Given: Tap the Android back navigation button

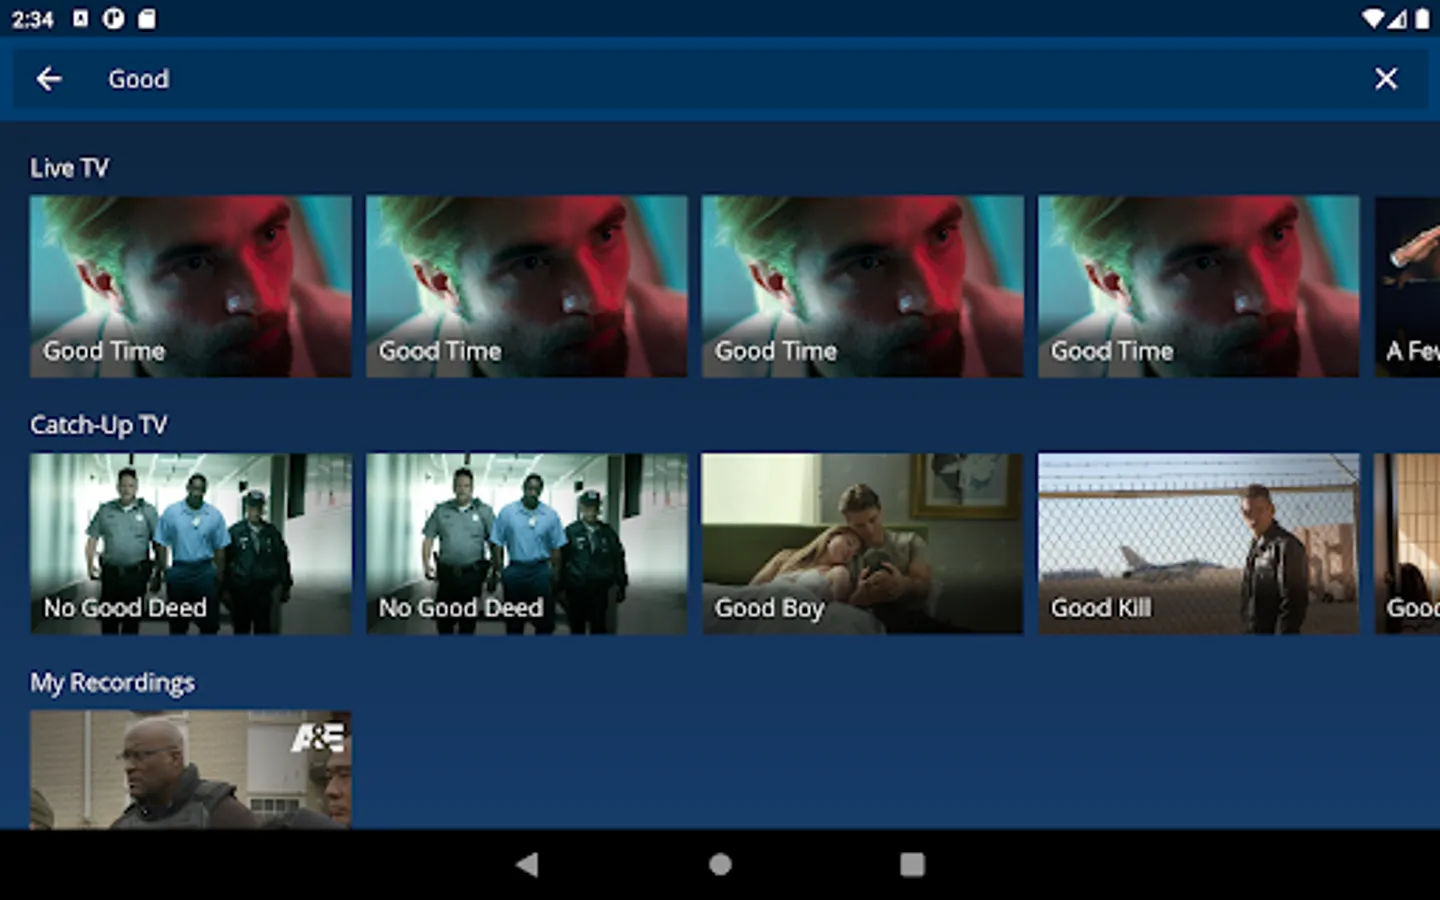Looking at the screenshot, I should pyautogui.click(x=527, y=864).
